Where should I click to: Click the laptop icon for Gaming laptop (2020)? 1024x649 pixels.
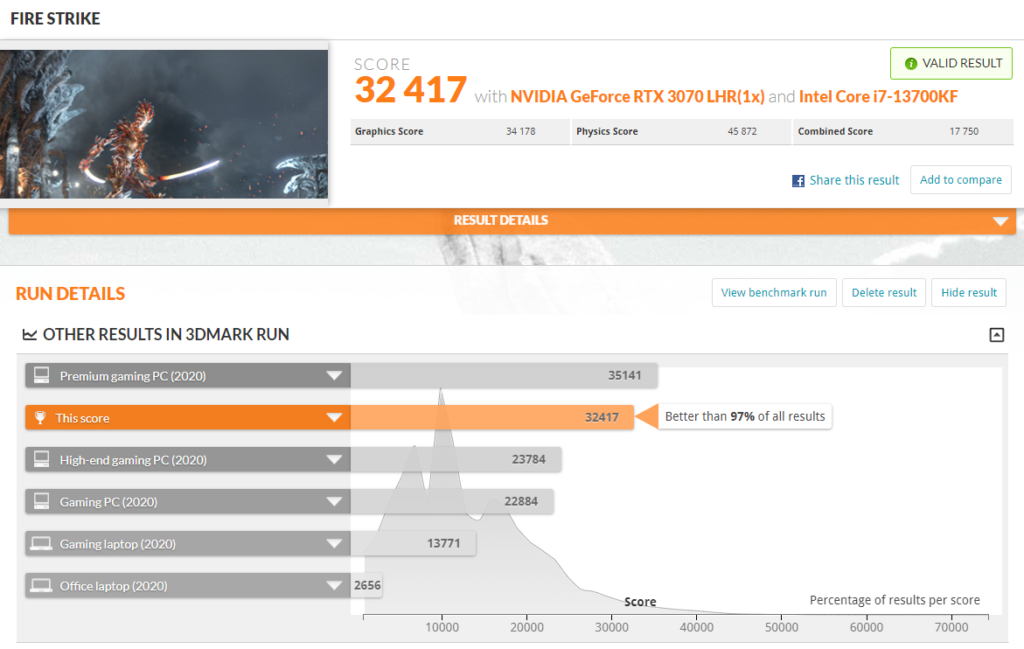[x=41, y=543]
